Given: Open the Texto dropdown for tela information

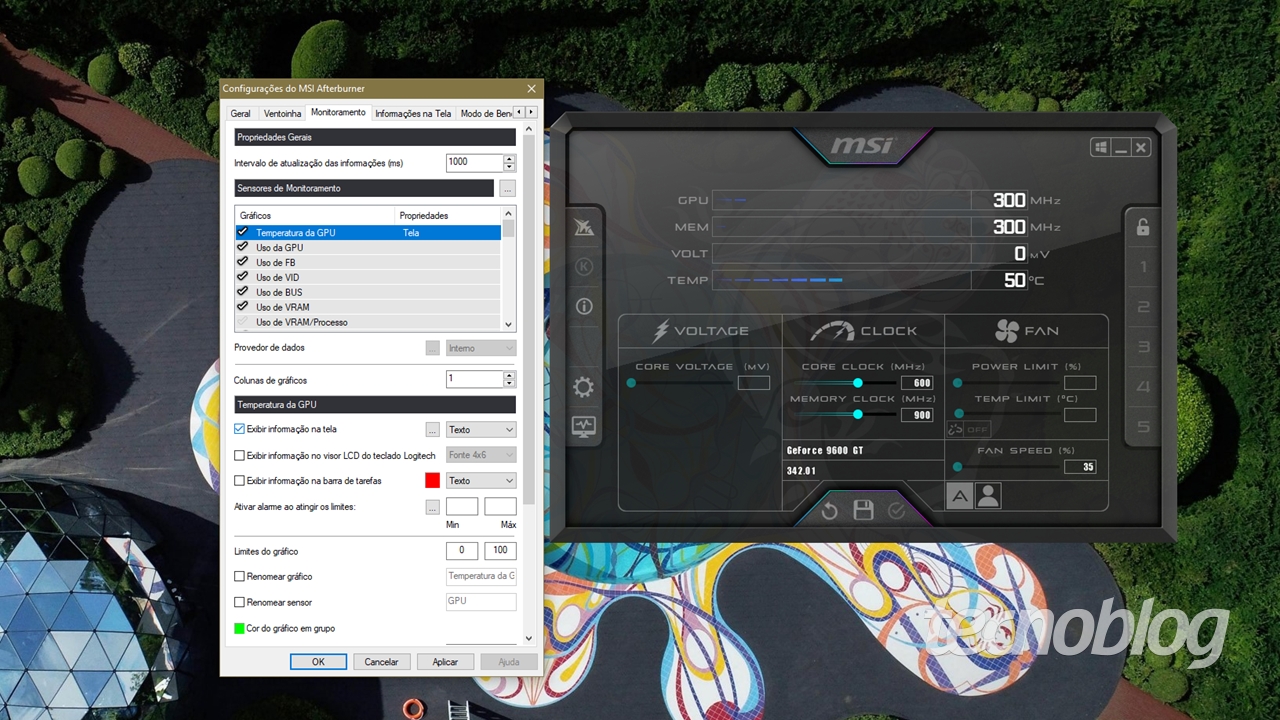Looking at the screenshot, I should pyautogui.click(x=481, y=429).
